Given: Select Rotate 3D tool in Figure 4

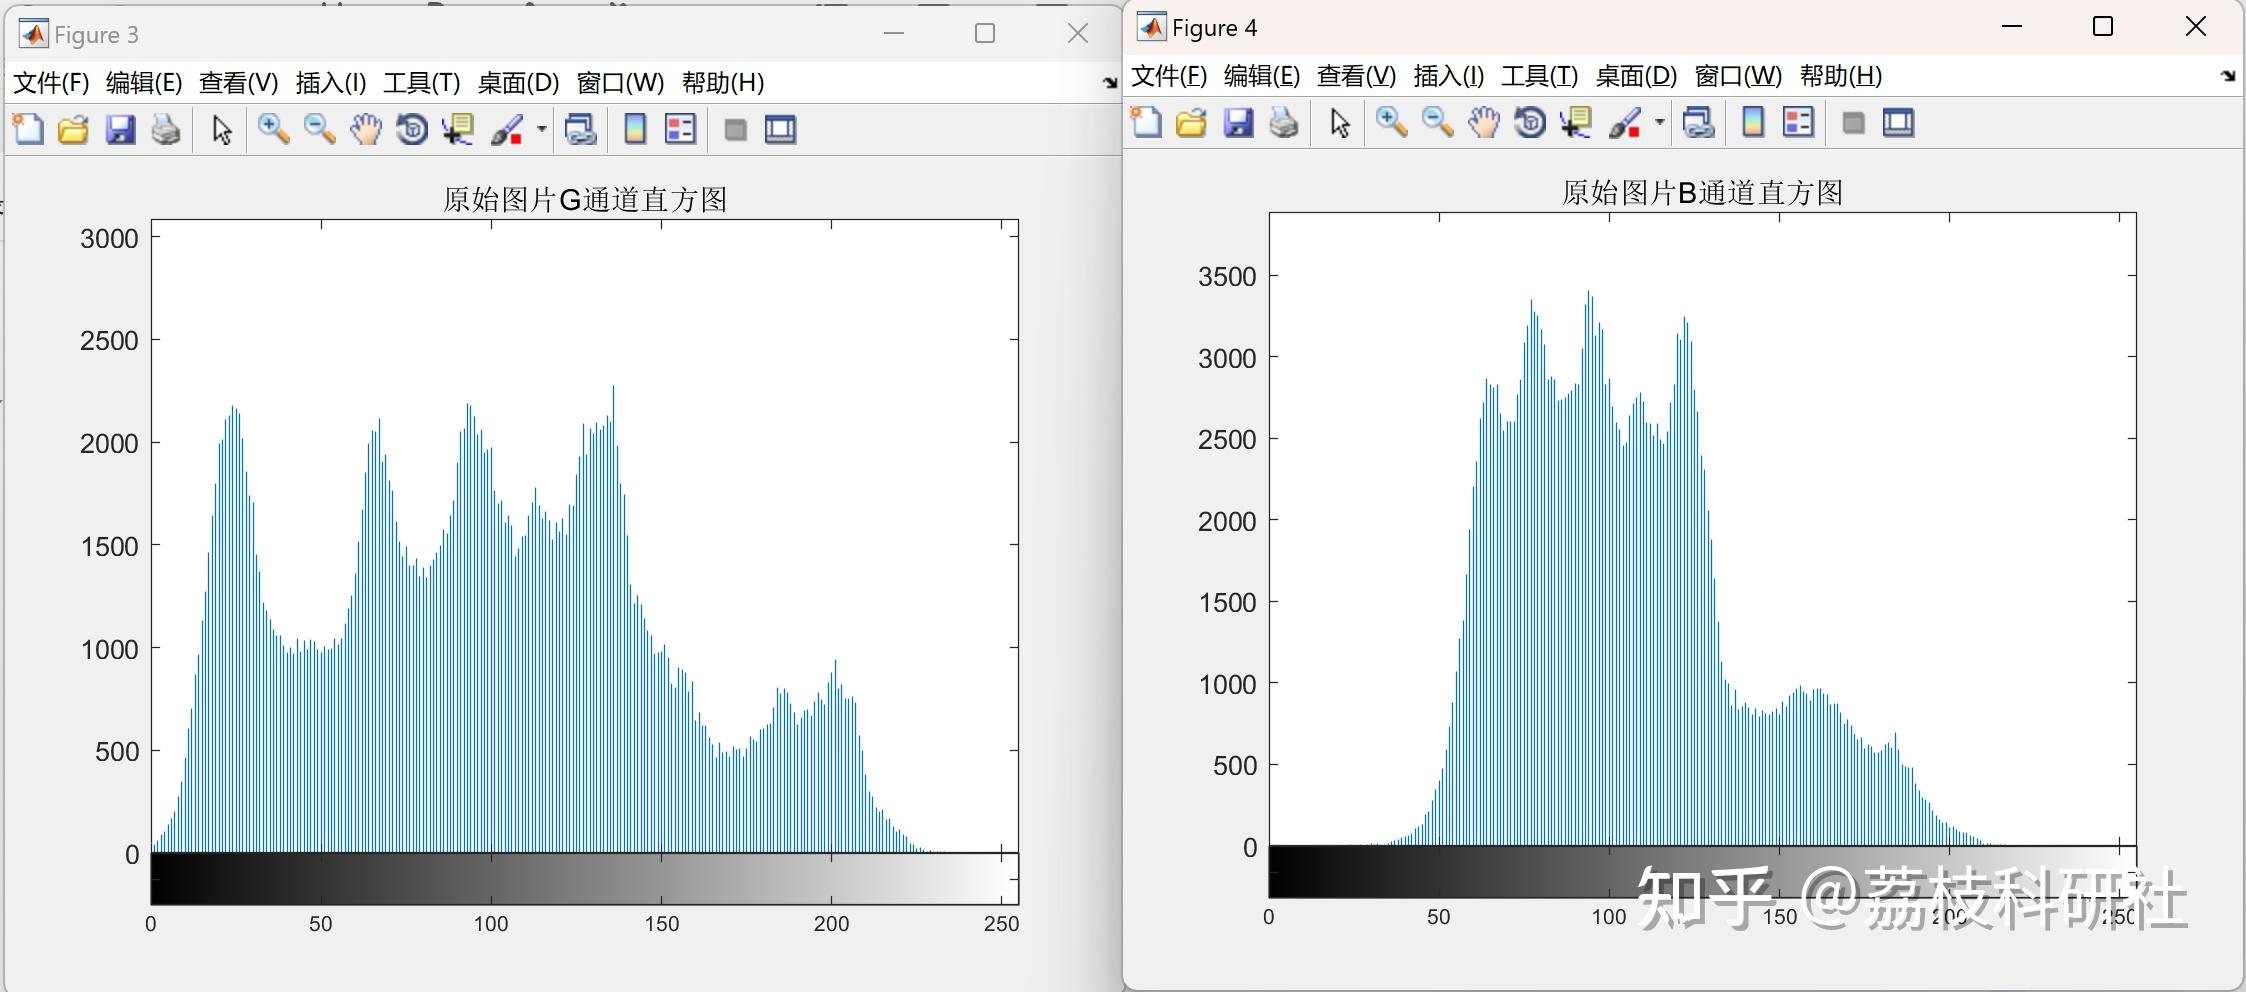Looking at the screenshot, I should pos(1530,122).
